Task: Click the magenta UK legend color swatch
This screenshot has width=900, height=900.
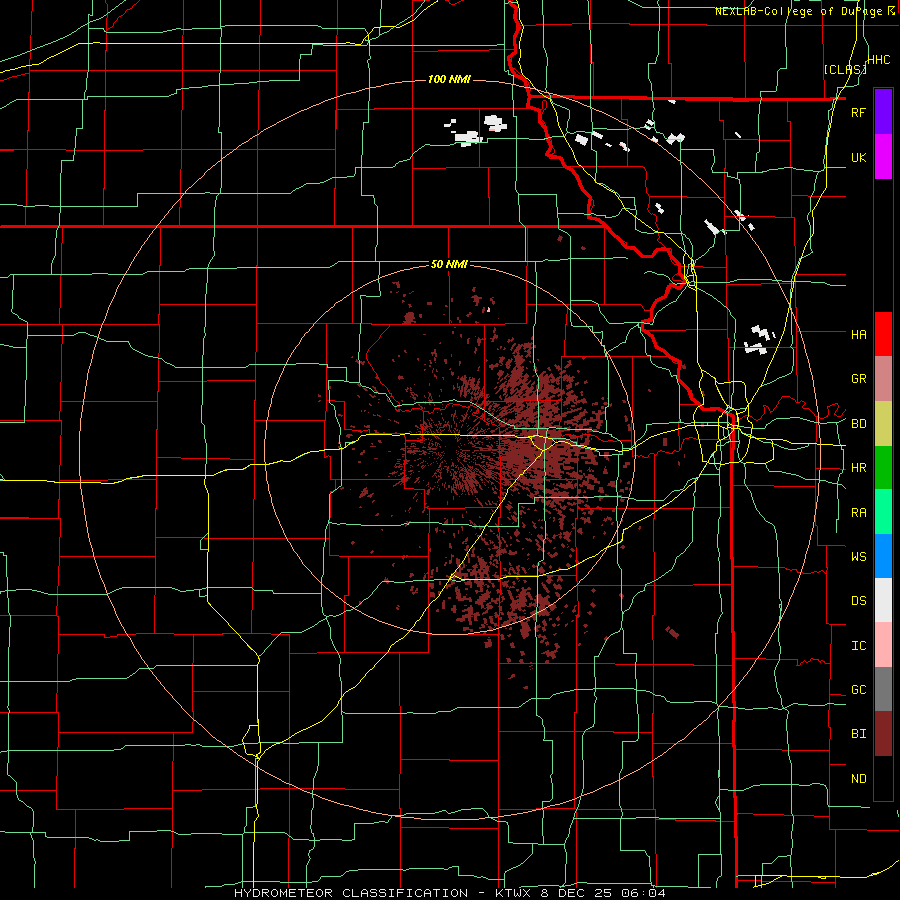Action: pyautogui.click(x=883, y=157)
